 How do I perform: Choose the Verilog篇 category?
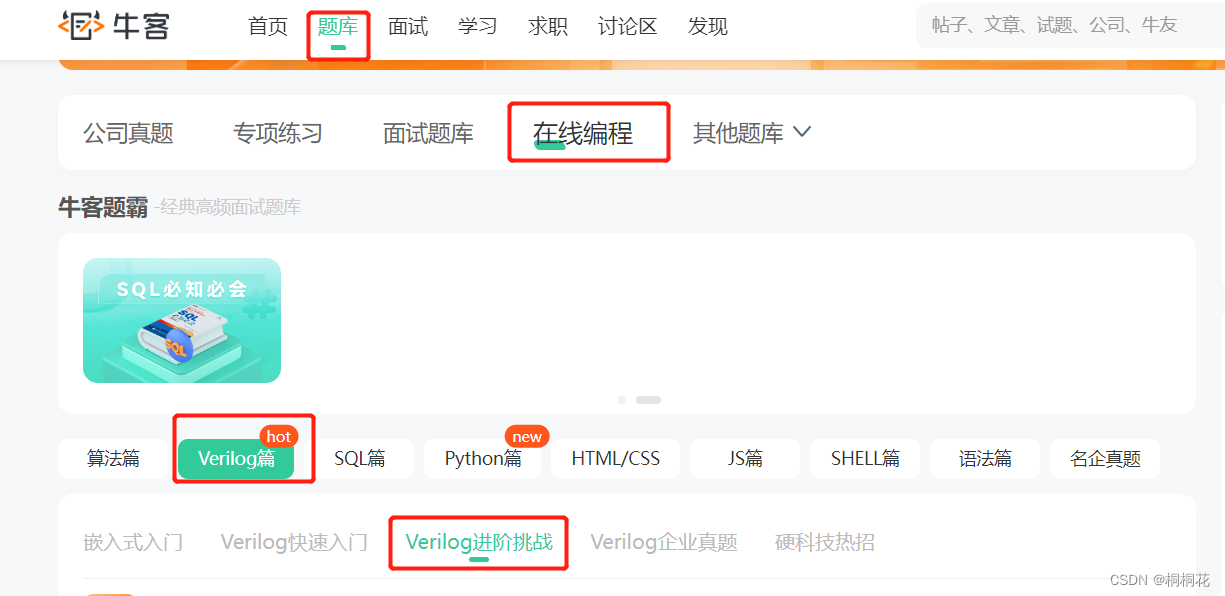tap(236, 459)
